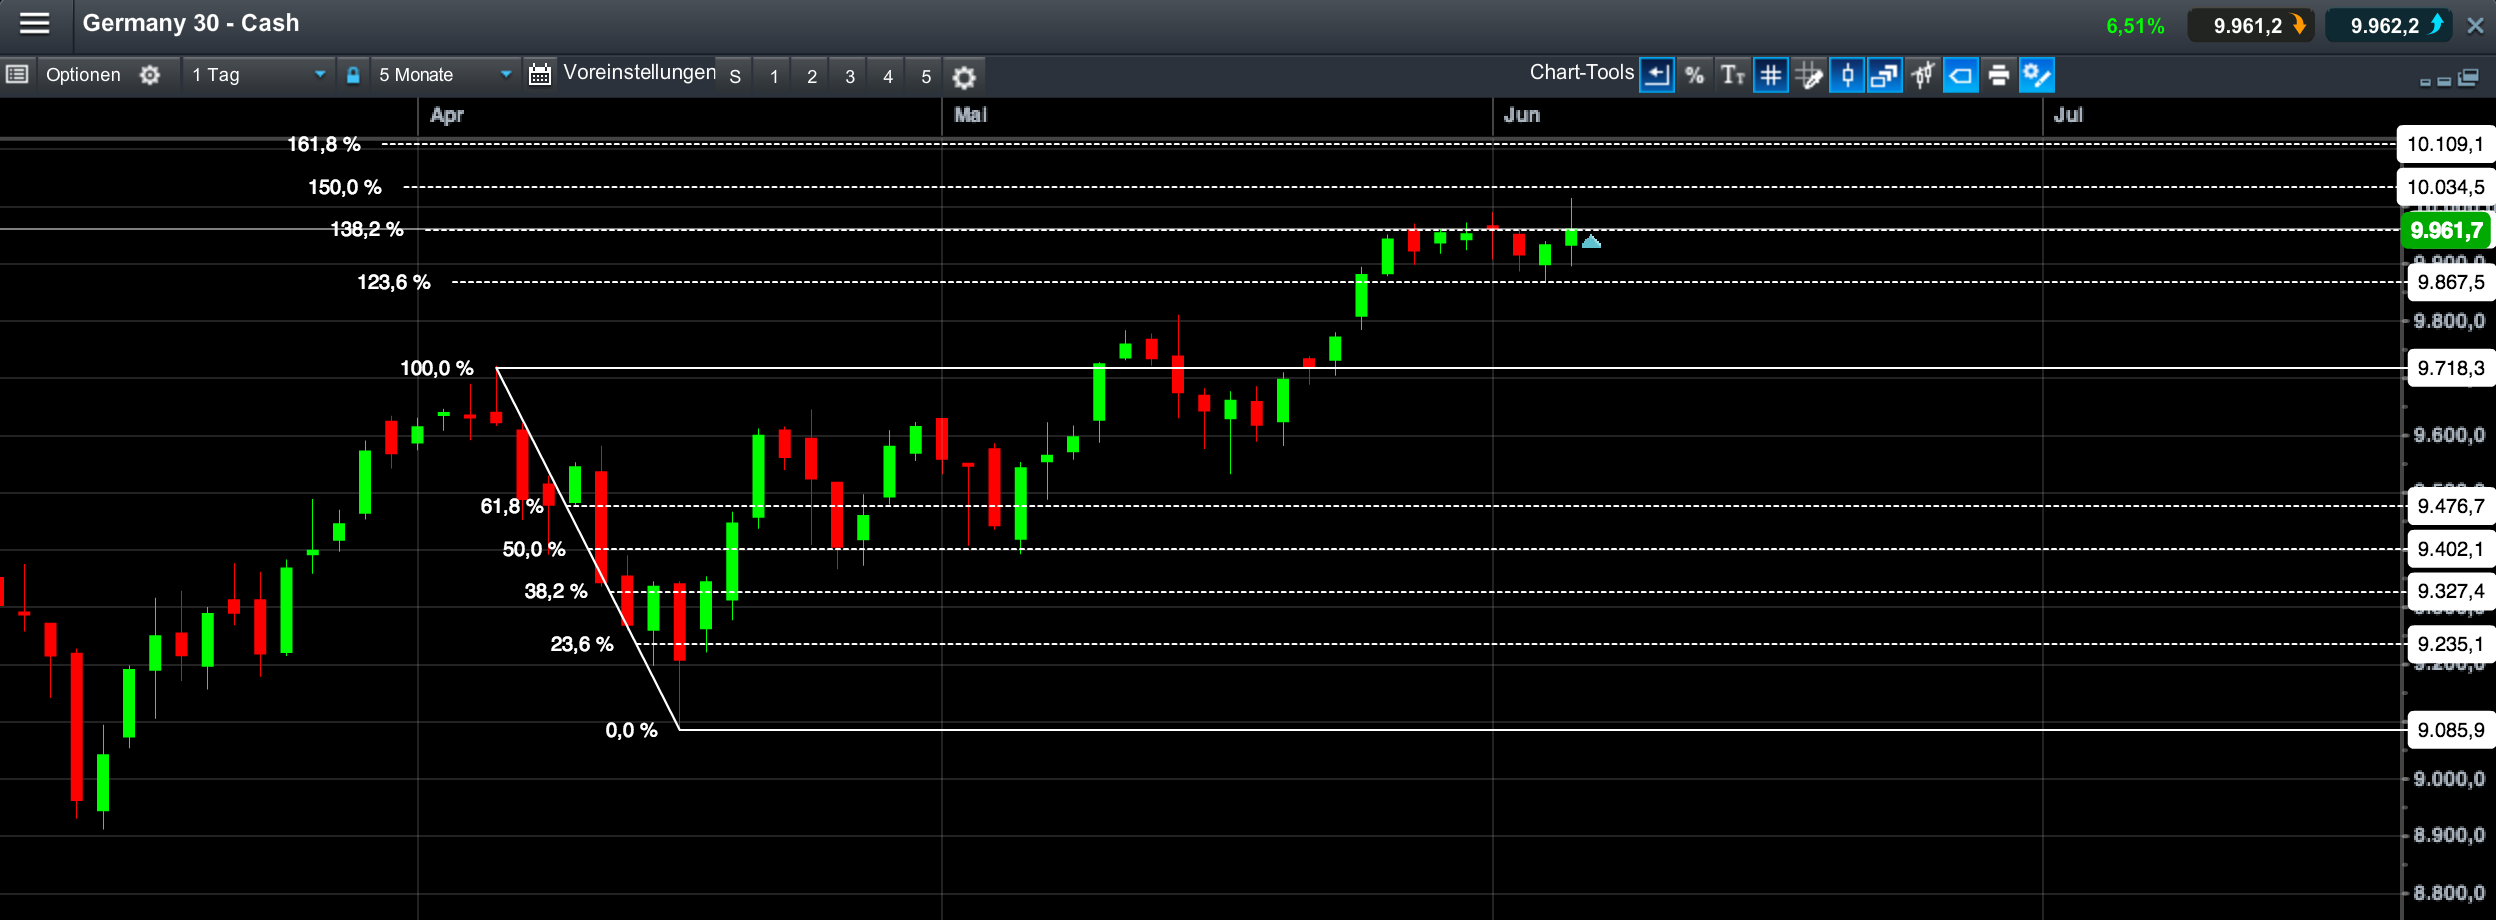Open the hamburger main menu
The height and width of the screenshot is (920, 2496).
[x=35, y=23]
